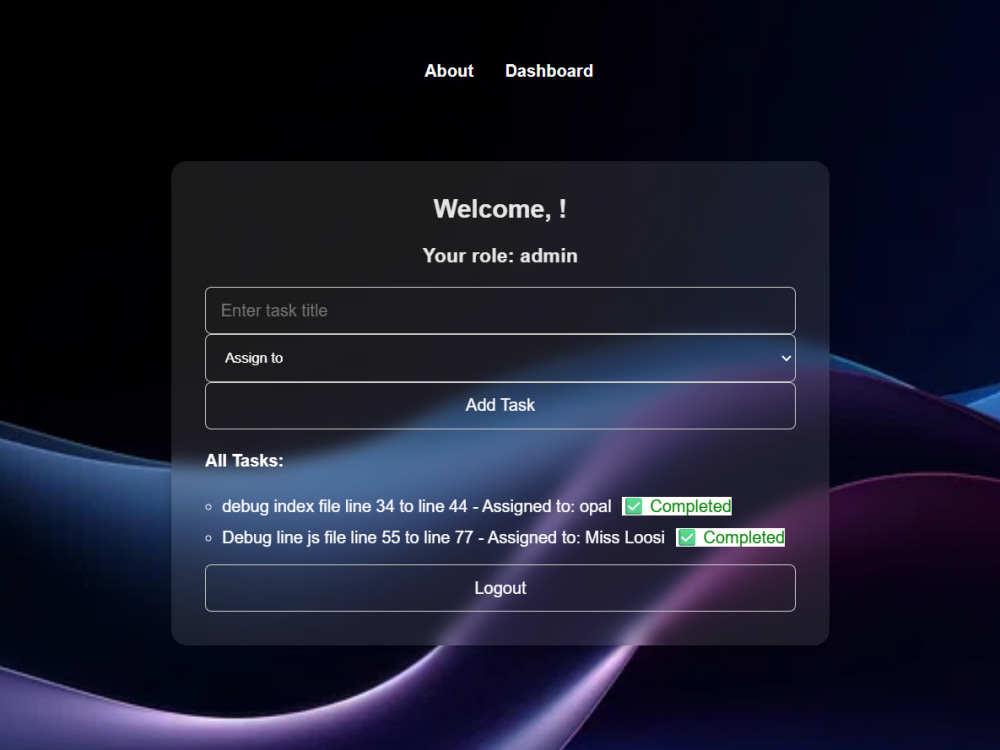Click the 'Welcome, !' heading

500,209
